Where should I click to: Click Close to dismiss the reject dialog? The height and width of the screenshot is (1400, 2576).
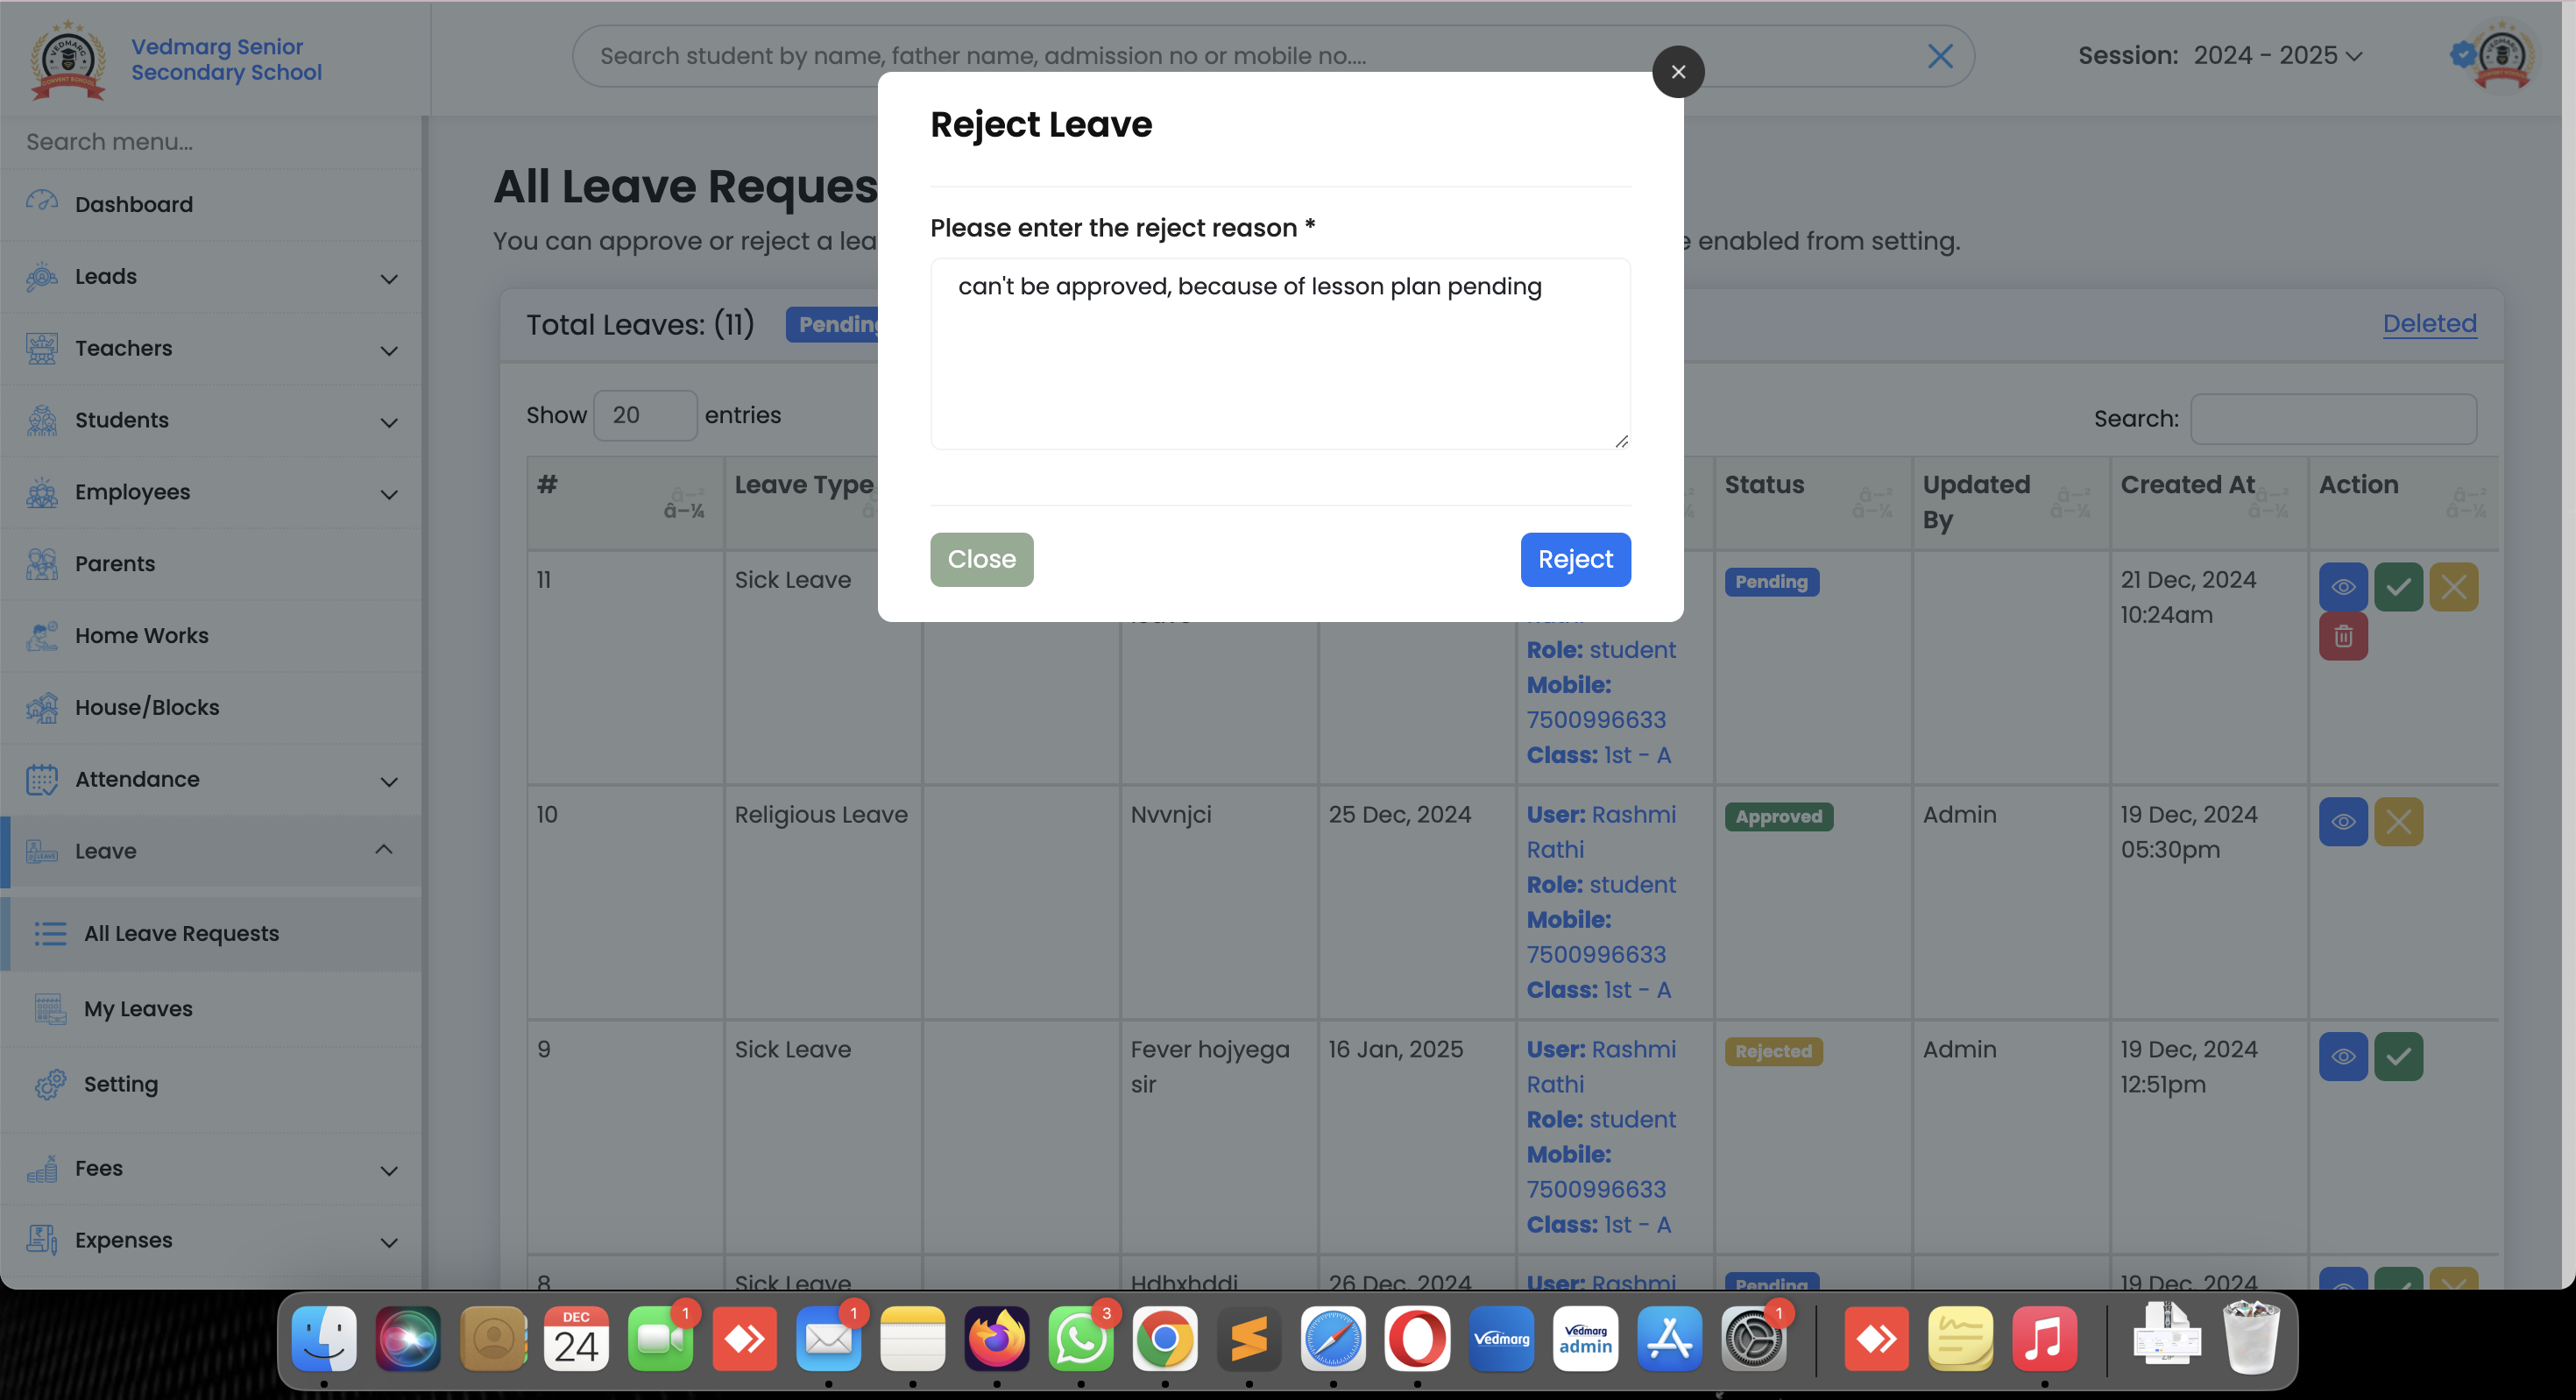(981, 559)
